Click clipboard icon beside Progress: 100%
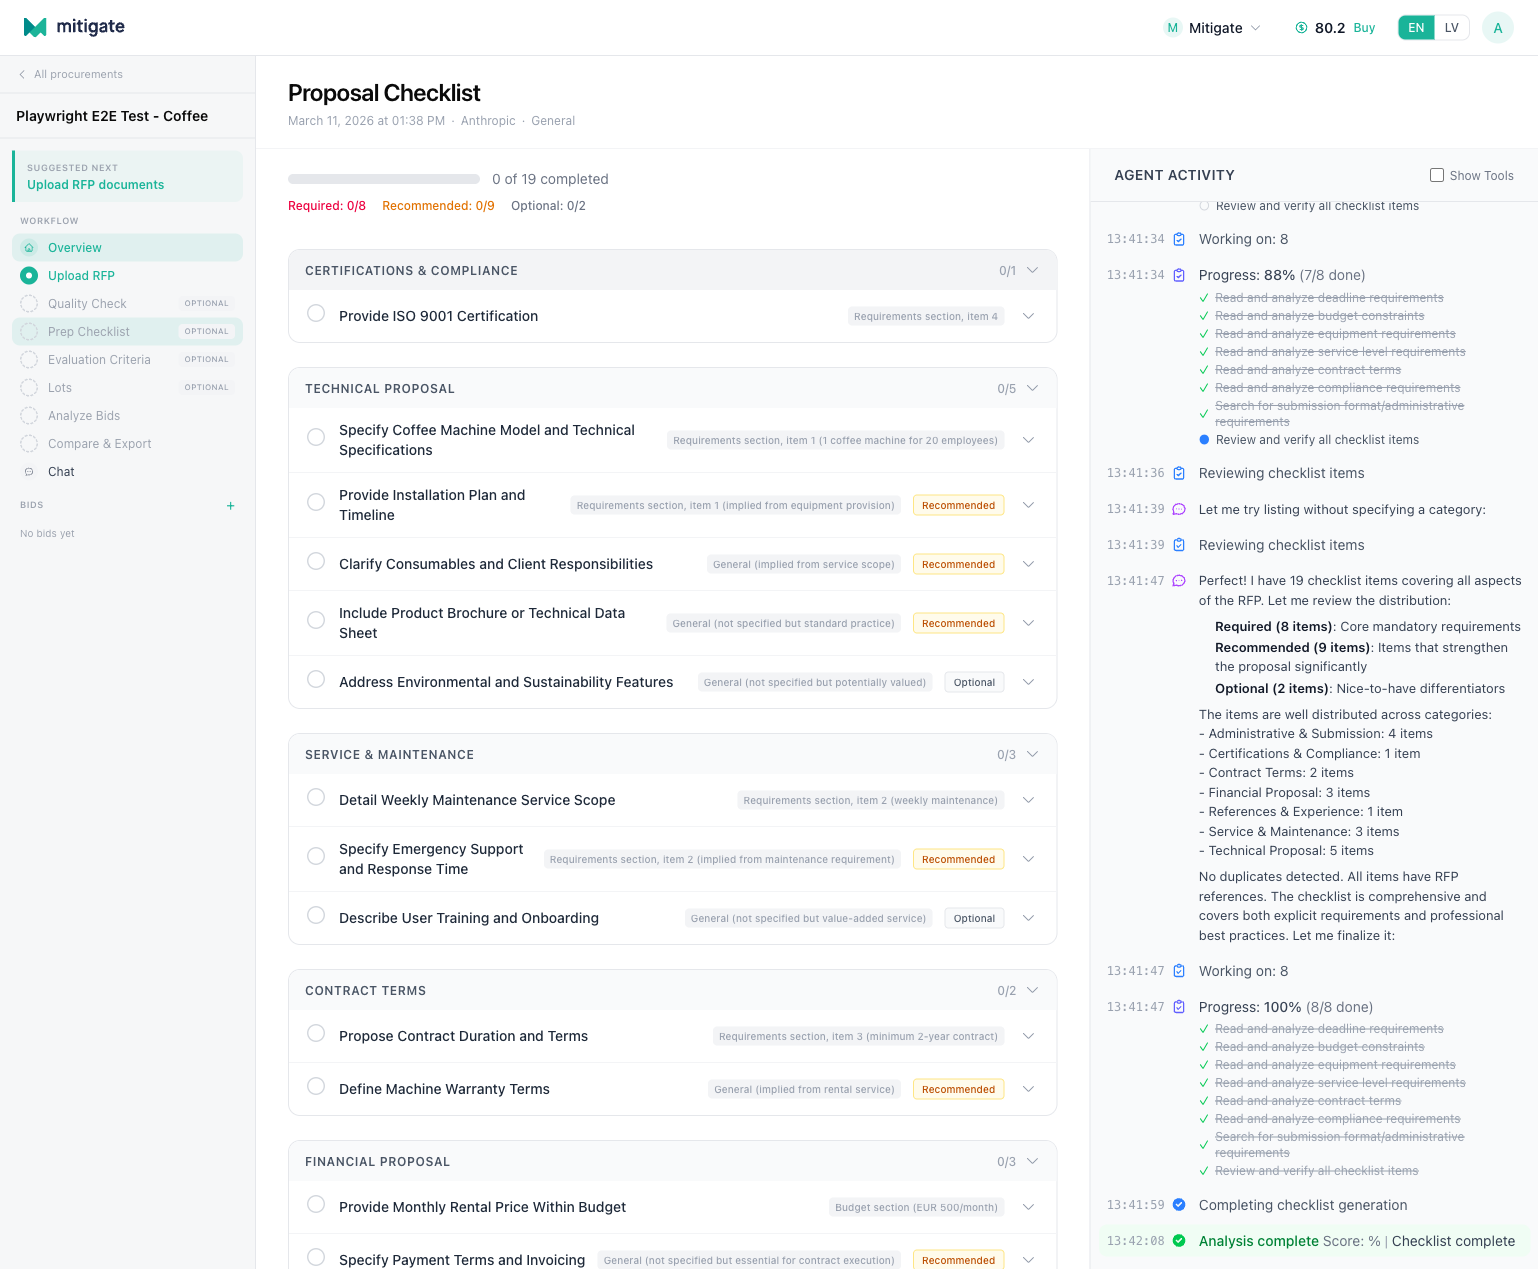This screenshot has width=1538, height=1269. (1179, 1007)
